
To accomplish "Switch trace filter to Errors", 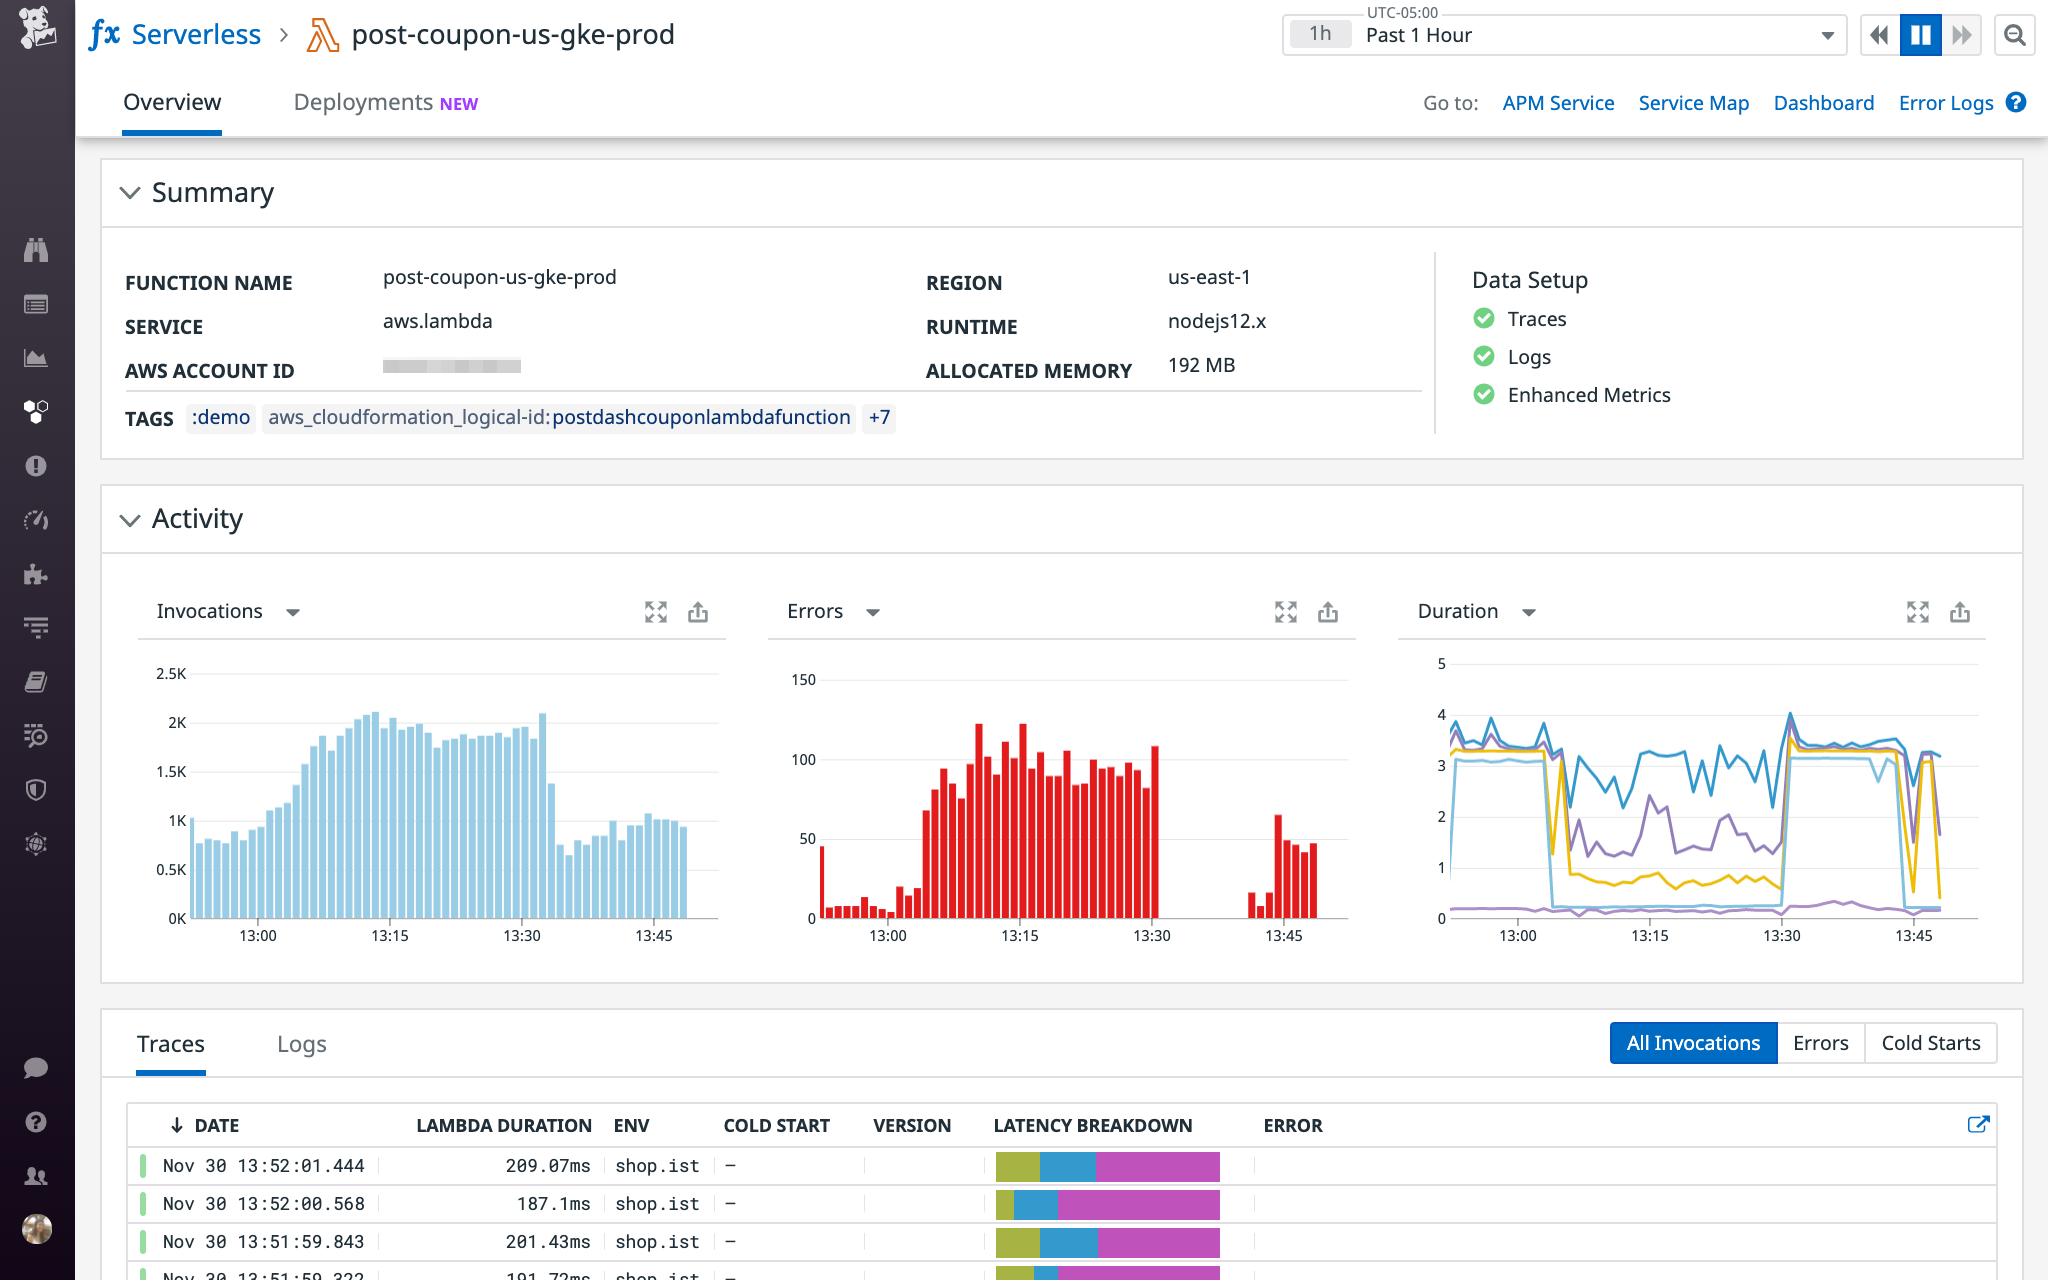I will point(1820,1042).
